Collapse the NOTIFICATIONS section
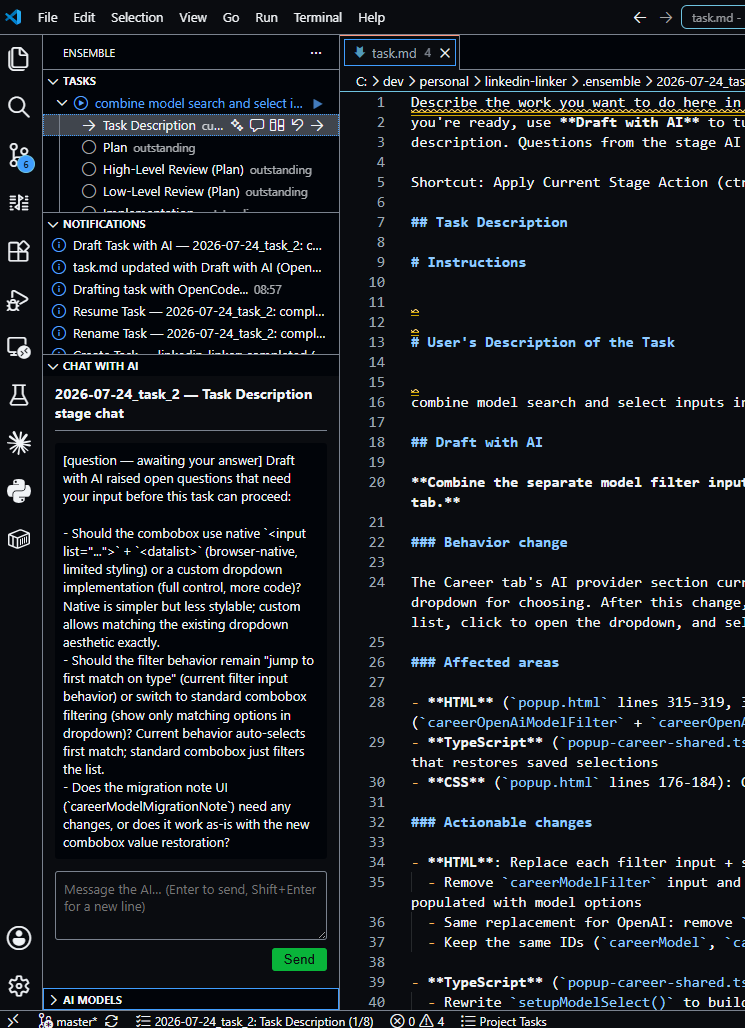 [53, 224]
